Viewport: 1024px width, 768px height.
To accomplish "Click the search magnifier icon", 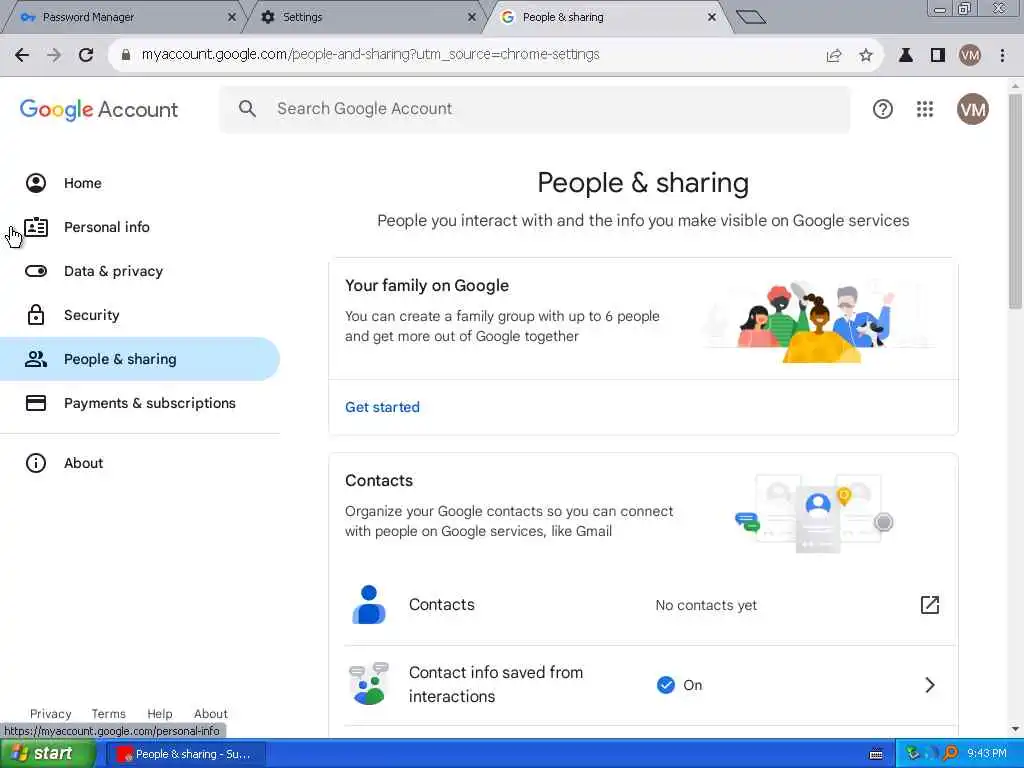I will [x=247, y=108].
